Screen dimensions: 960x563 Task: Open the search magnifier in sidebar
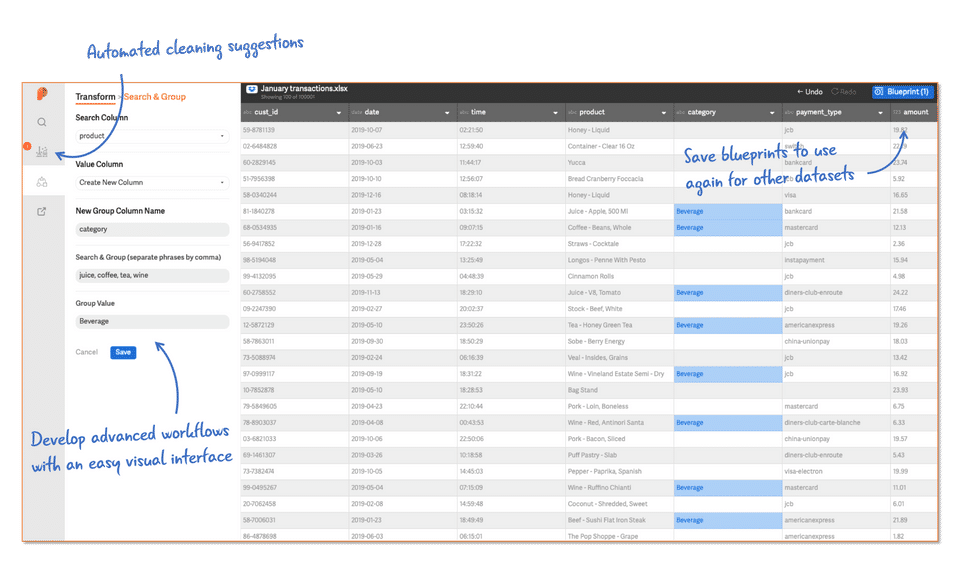click(x=42, y=122)
